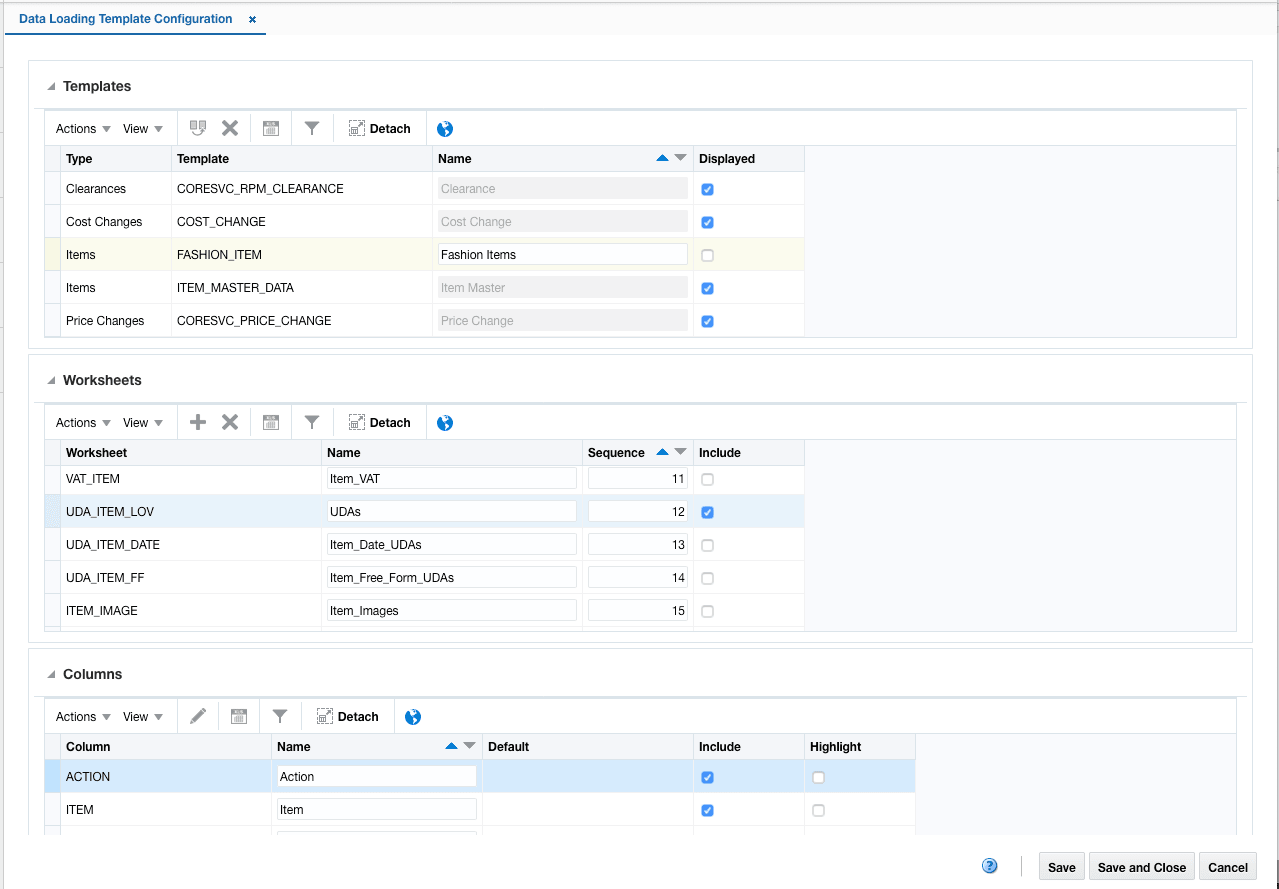
Task: Open the Actions menu in the Templates panel
Action: tap(80, 128)
